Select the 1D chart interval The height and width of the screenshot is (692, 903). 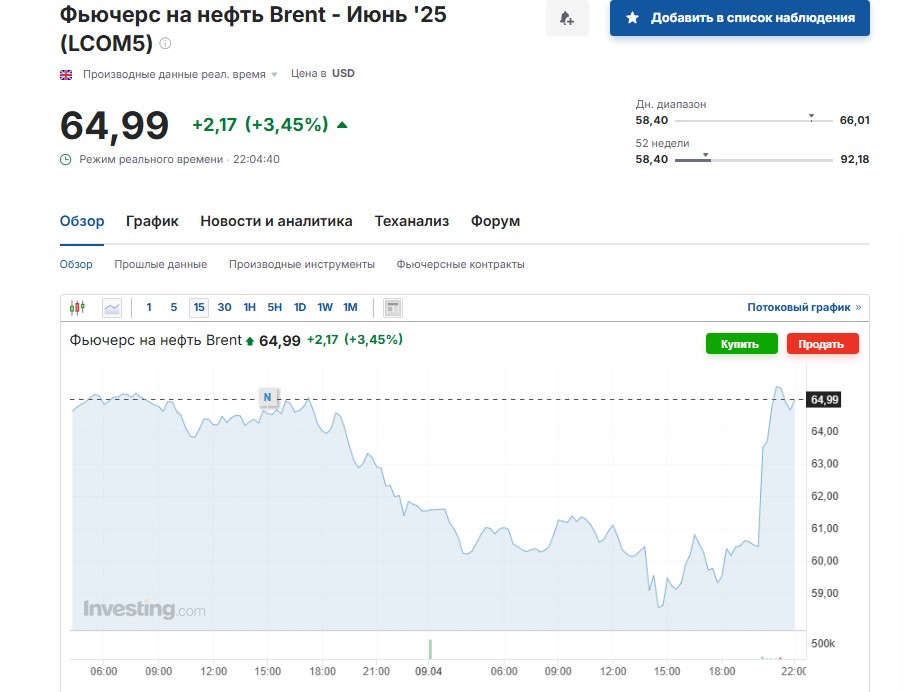(x=300, y=307)
